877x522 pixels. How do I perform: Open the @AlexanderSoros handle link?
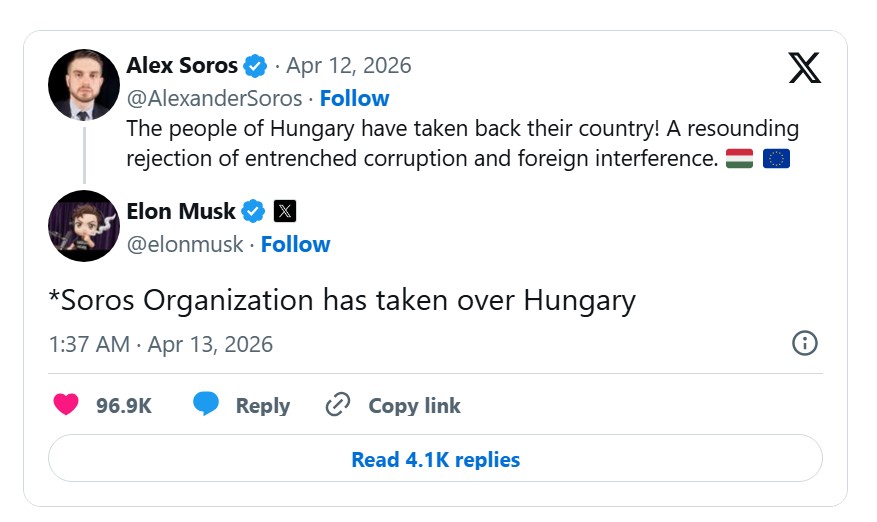pos(214,98)
